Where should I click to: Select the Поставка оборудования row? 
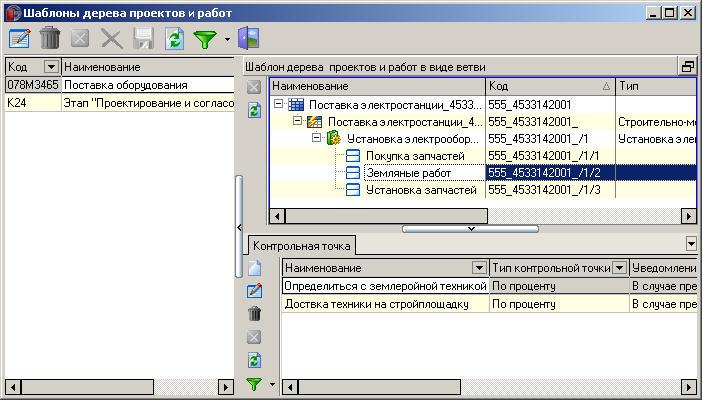coord(120,85)
